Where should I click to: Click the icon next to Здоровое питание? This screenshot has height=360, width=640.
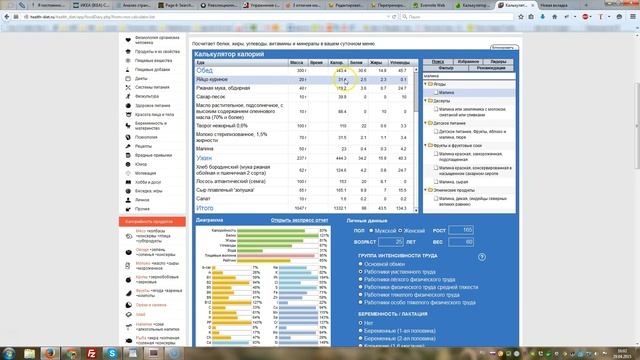[128, 105]
